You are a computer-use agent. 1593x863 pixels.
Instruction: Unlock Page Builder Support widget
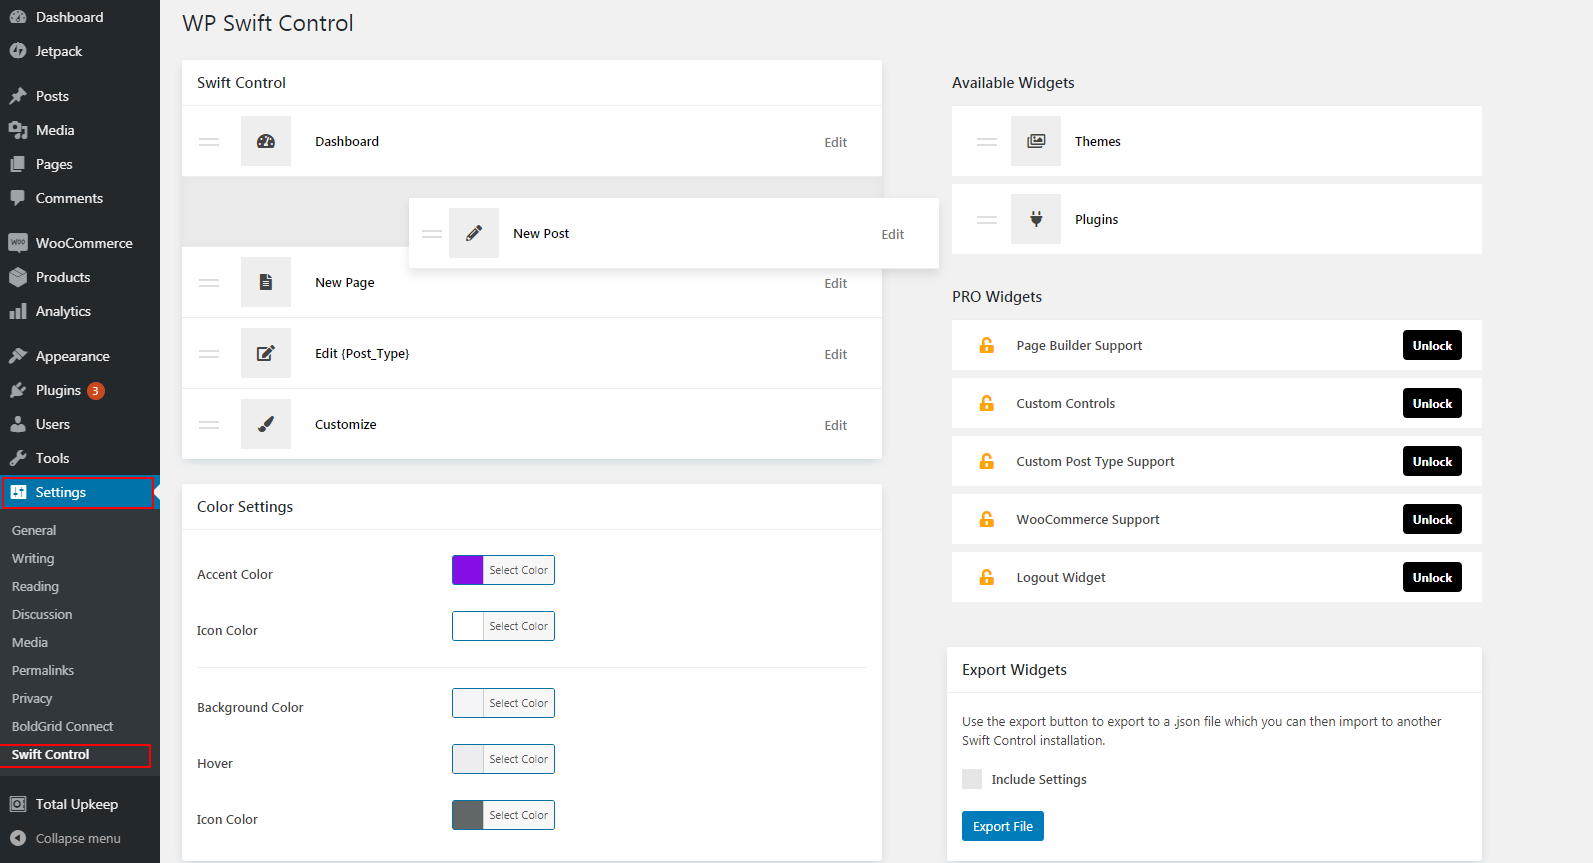[x=1431, y=345]
